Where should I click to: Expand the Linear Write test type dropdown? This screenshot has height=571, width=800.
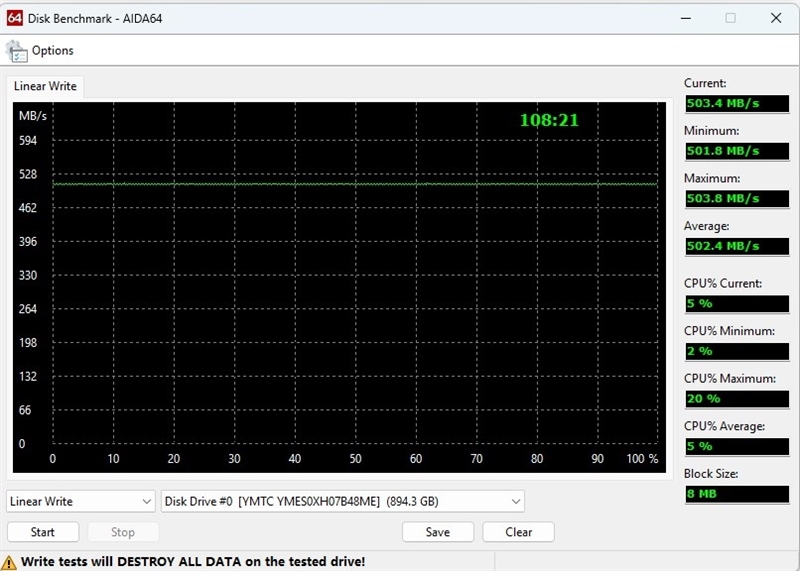80,501
